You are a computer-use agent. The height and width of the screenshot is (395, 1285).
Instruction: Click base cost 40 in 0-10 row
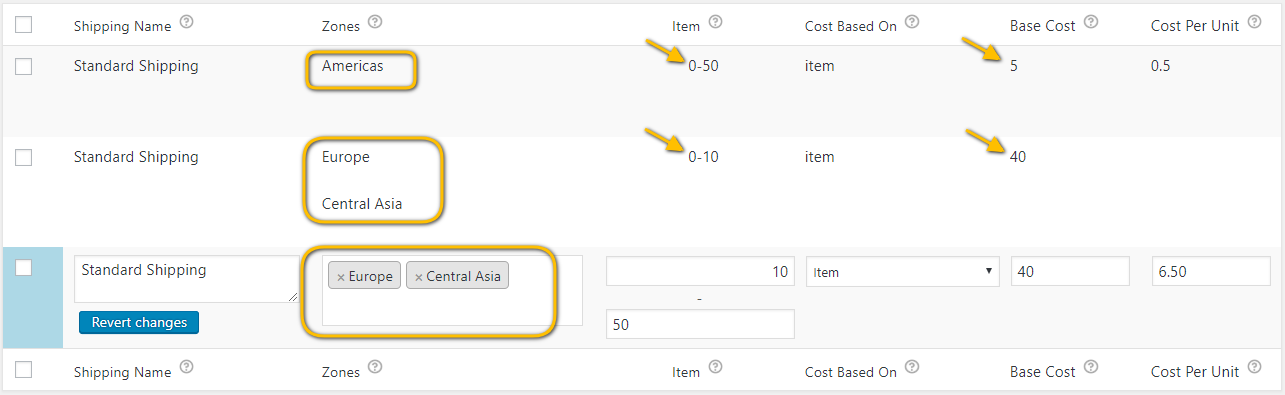point(1018,157)
